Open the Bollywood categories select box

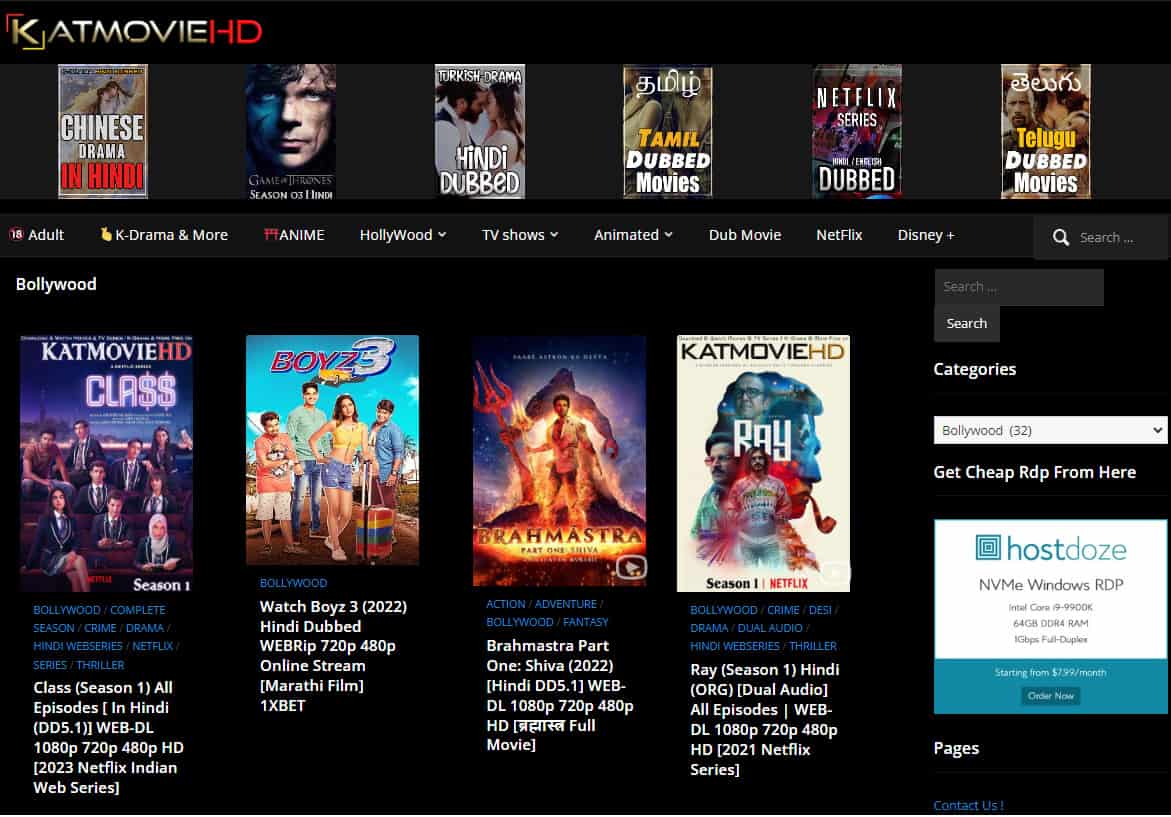click(x=1050, y=430)
